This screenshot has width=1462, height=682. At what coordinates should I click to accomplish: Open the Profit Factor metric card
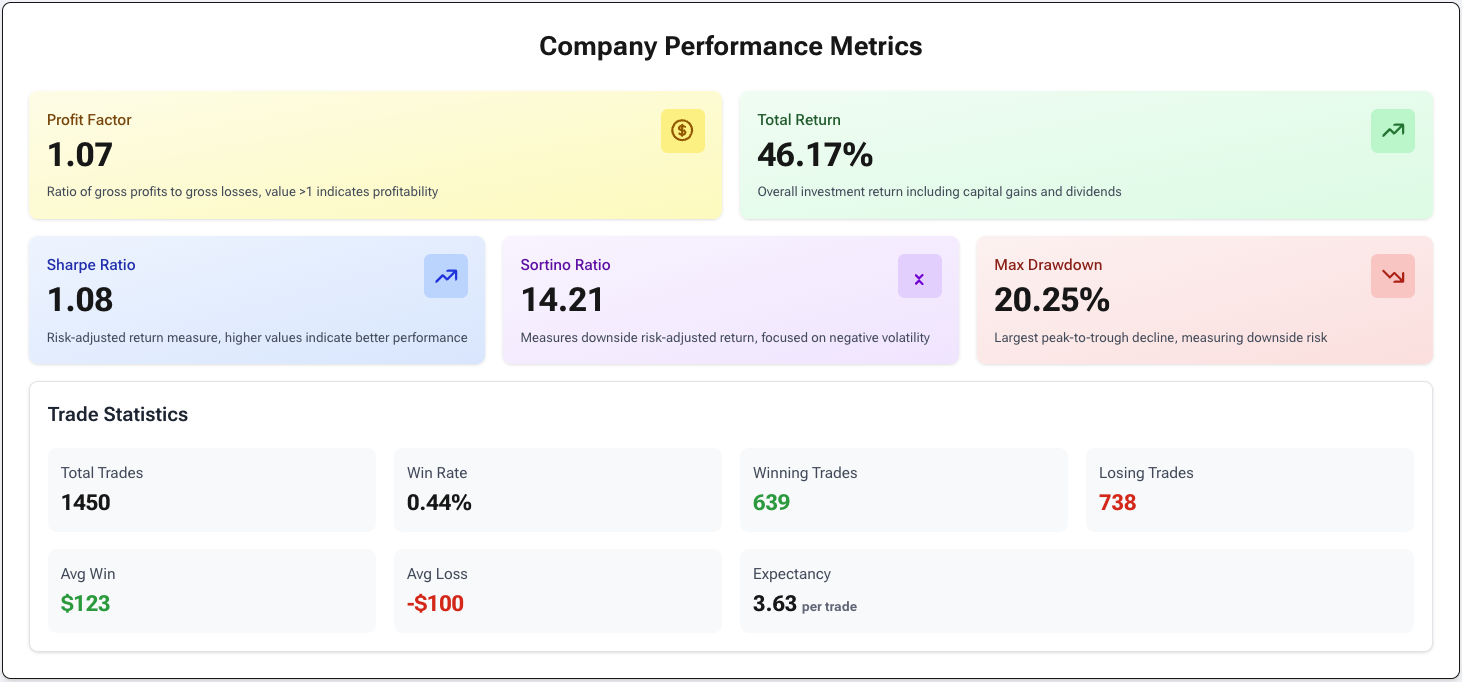coord(375,155)
